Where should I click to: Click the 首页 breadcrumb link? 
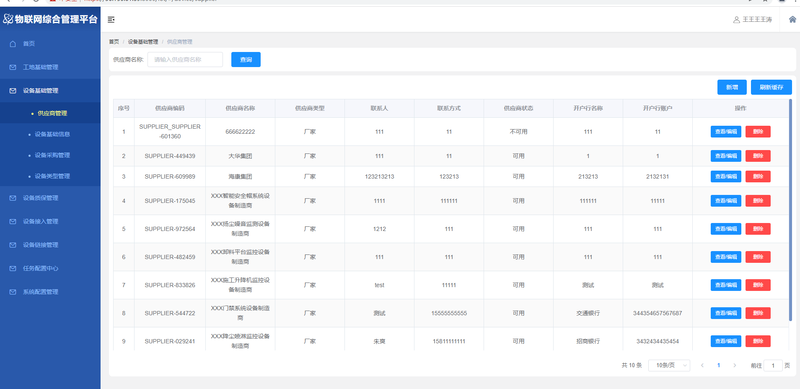114,42
